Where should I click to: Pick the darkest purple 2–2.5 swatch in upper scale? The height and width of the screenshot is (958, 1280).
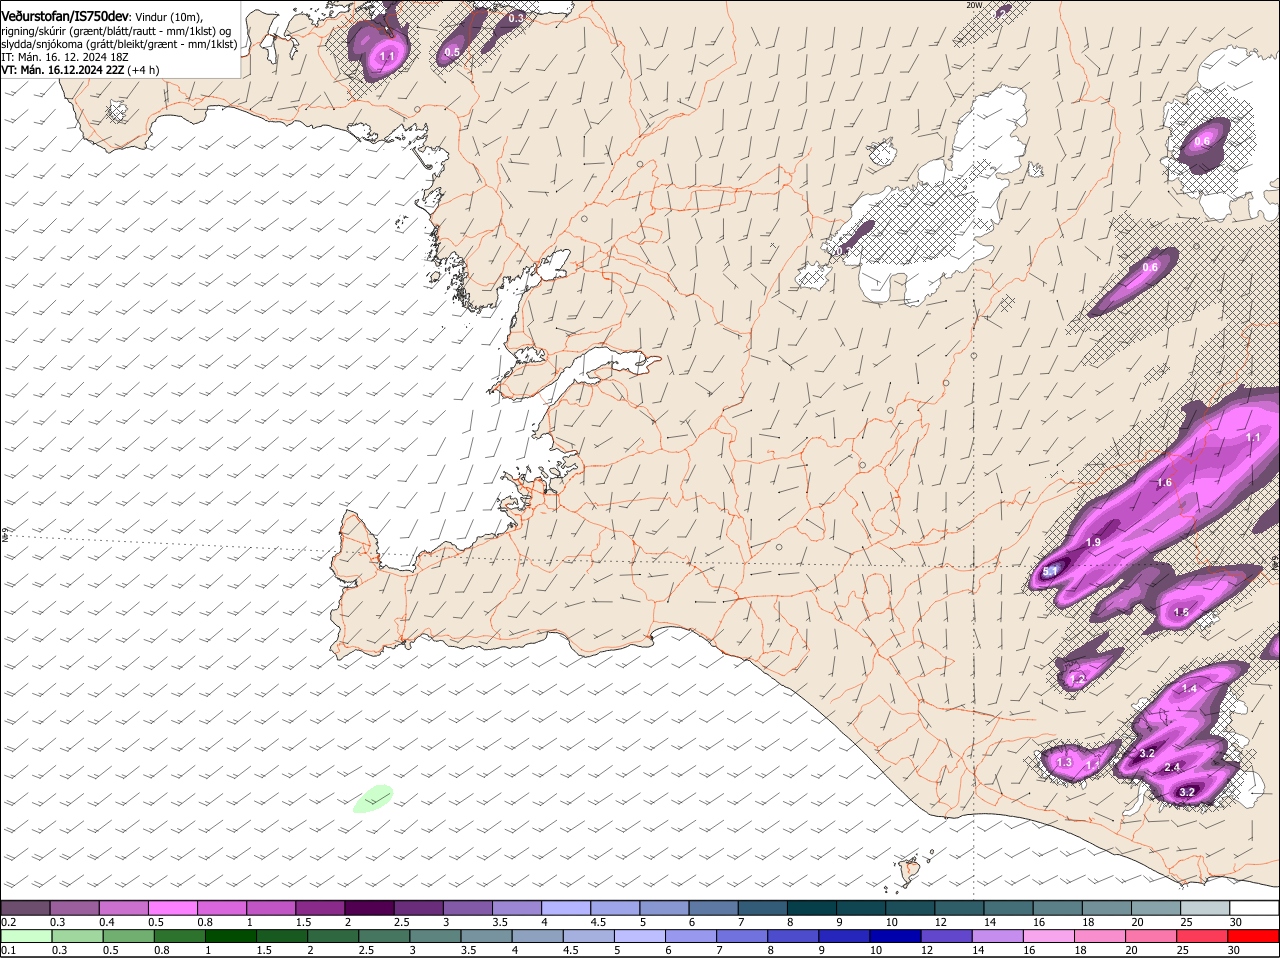coord(369,907)
